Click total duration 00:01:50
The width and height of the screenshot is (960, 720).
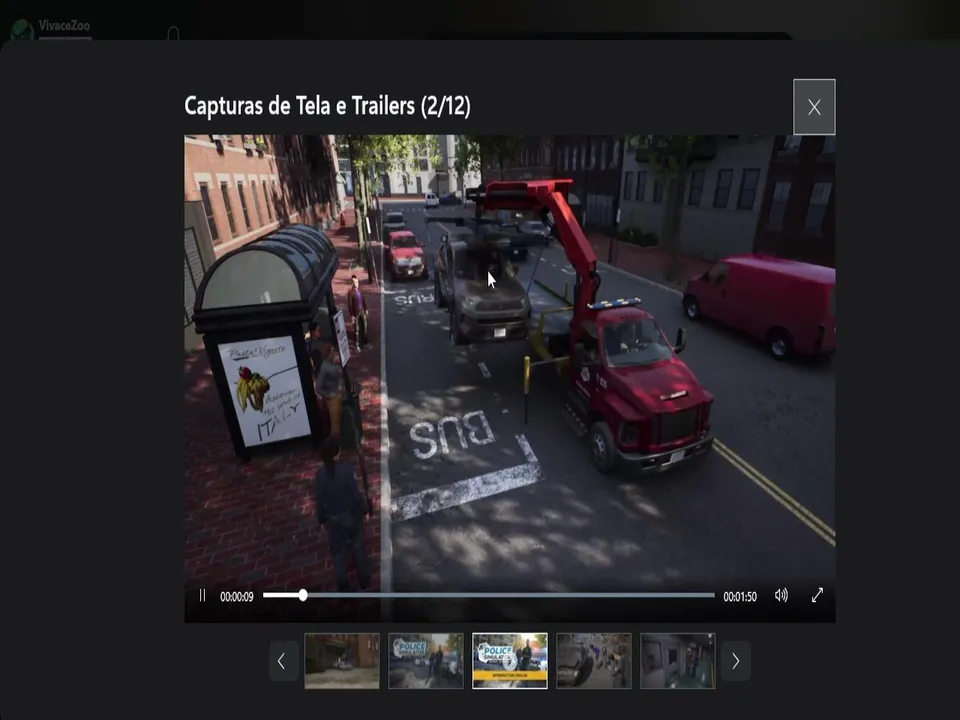(x=740, y=596)
